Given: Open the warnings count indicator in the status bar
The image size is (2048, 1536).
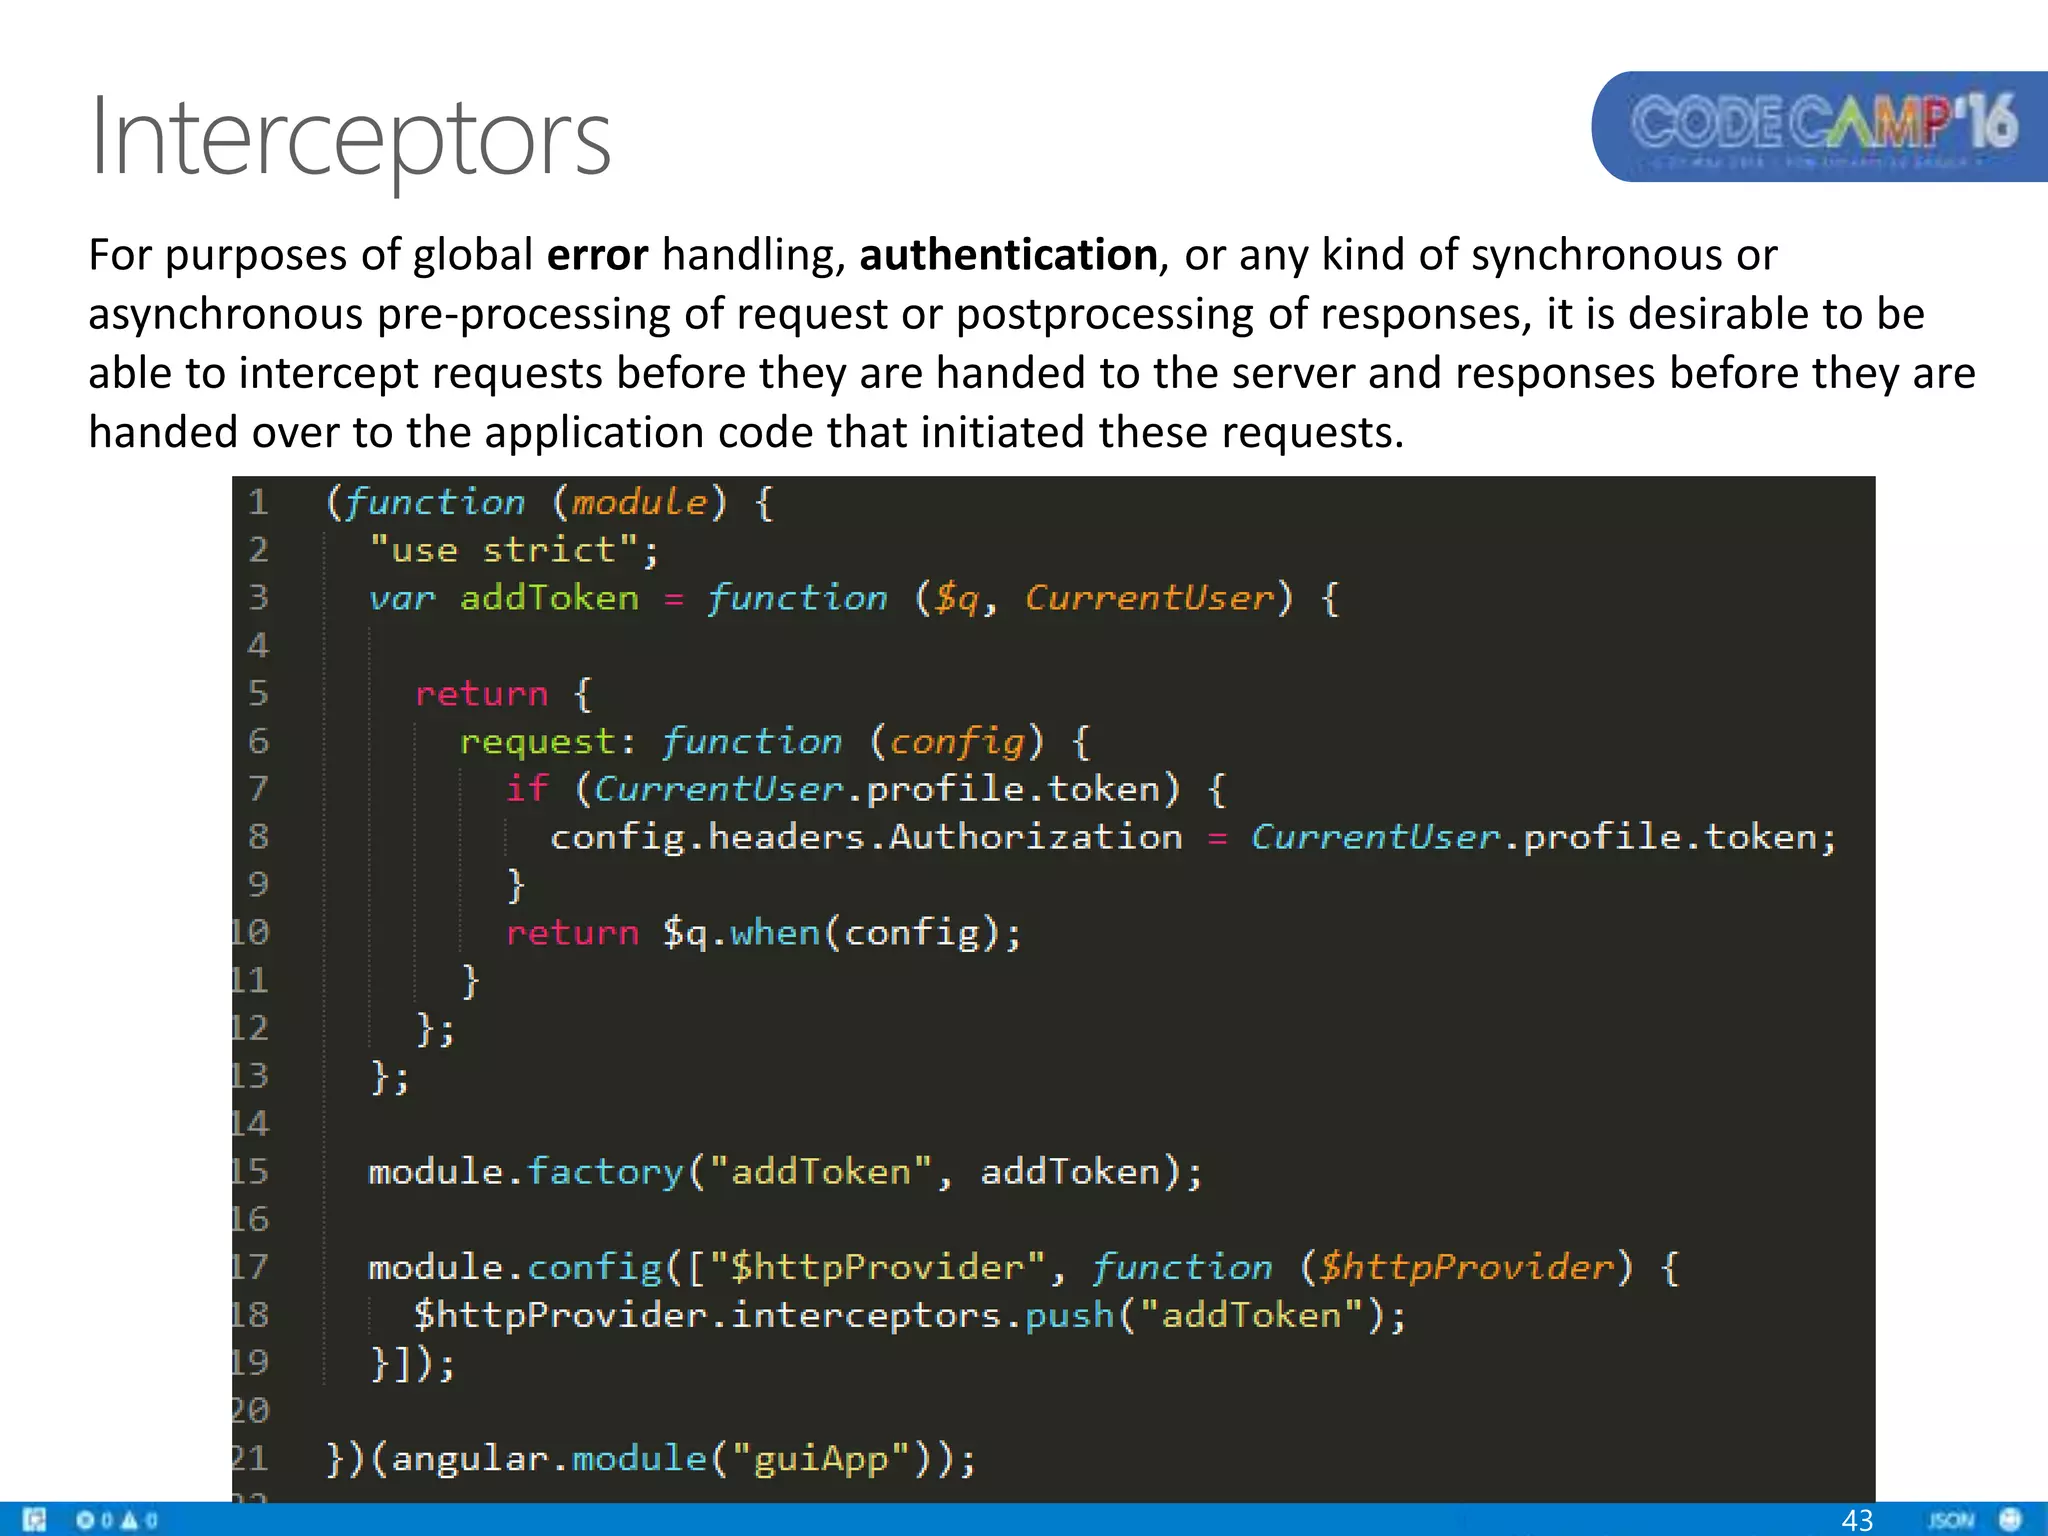Looking at the screenshot, I should tap(139, 1520).
